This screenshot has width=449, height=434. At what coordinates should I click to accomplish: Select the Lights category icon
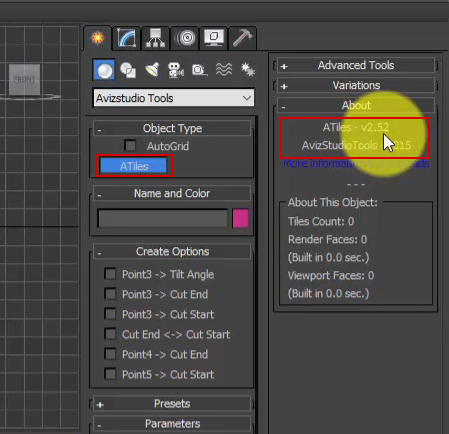point(152,70)
